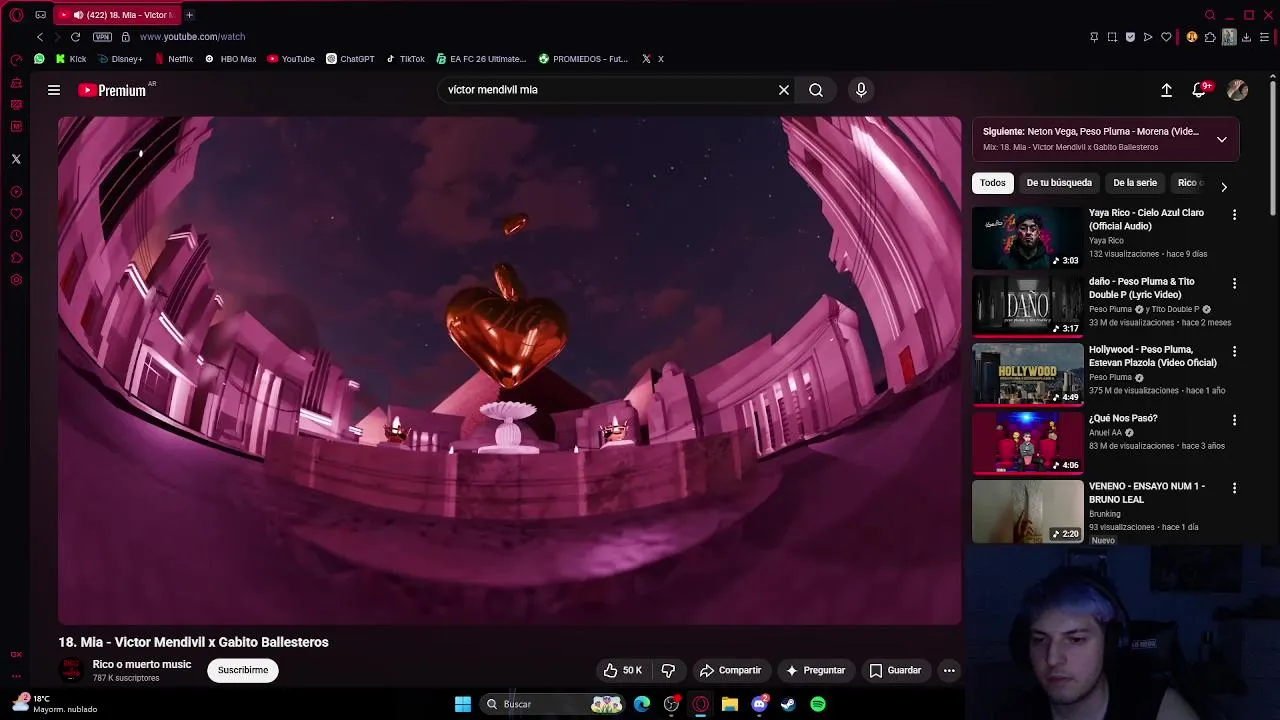1280x720 pixels.
Task: Search tabs with top-right magnifier
Action: pos(1210,15)
